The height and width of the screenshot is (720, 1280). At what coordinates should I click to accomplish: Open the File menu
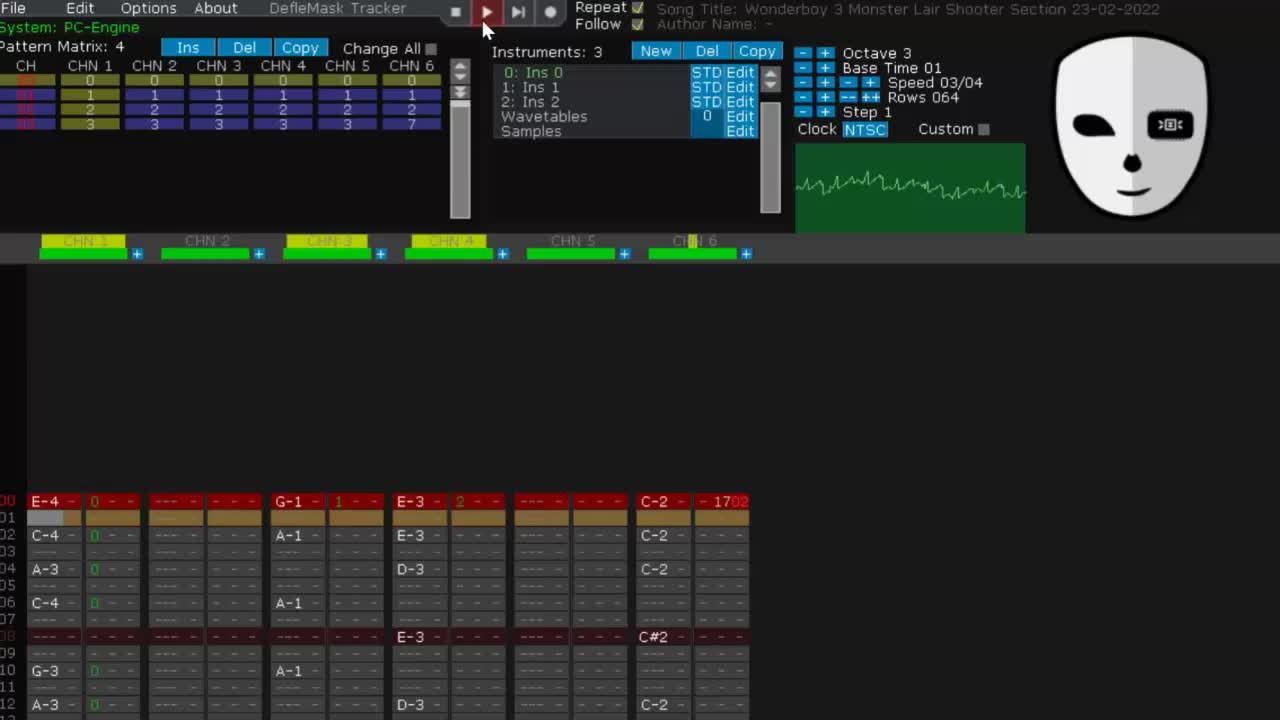(13, 8)
